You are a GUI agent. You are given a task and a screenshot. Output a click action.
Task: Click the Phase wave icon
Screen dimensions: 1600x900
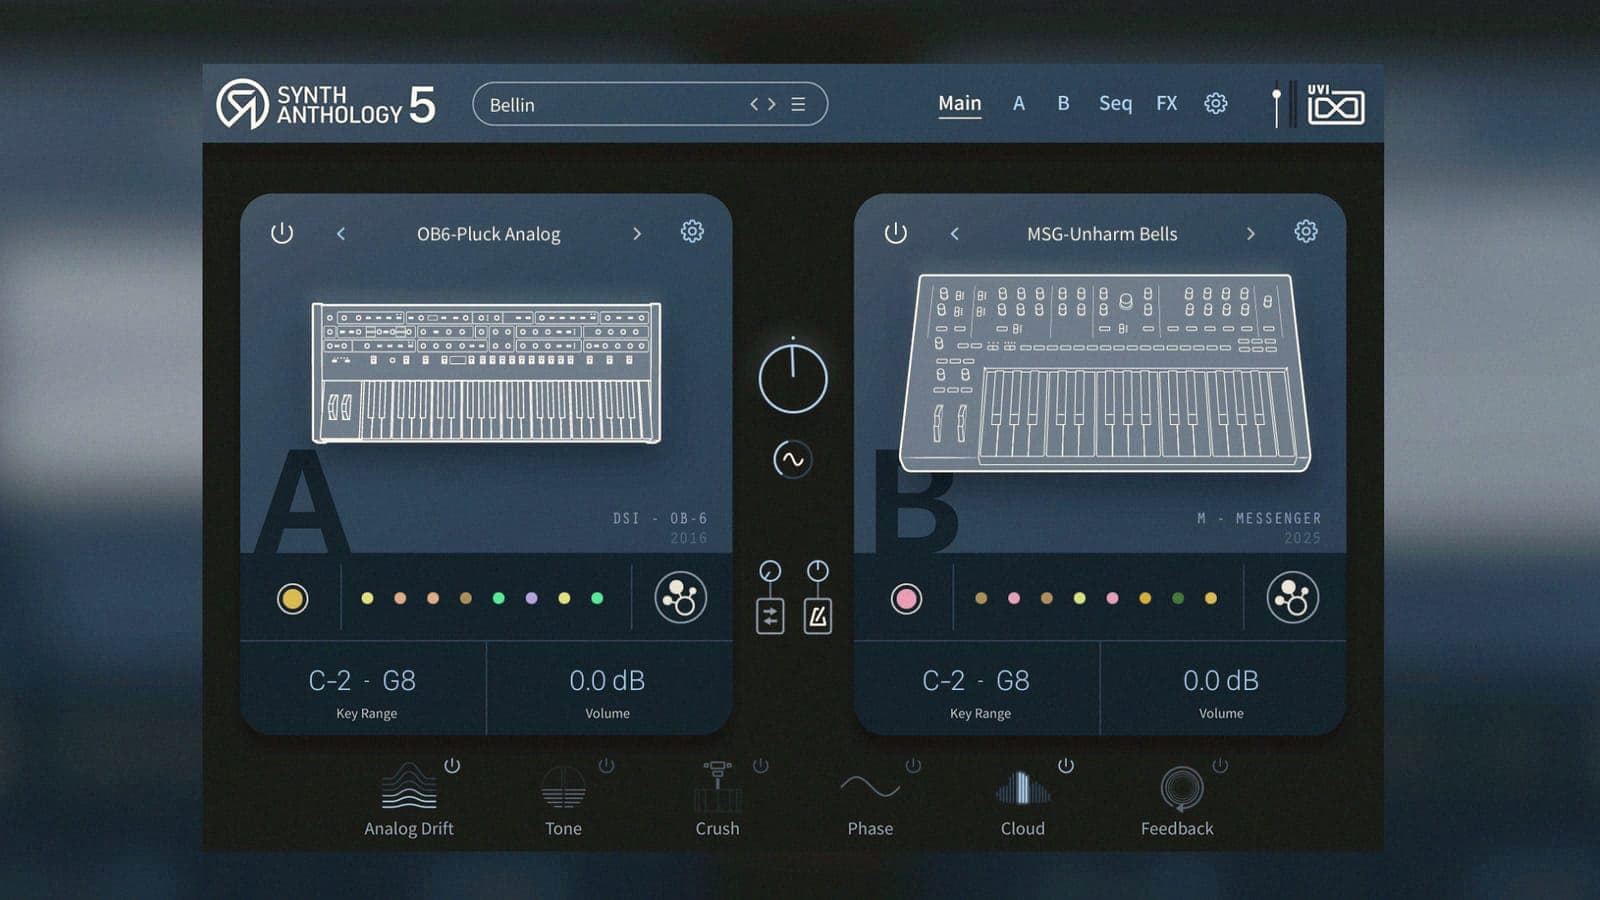870,787
